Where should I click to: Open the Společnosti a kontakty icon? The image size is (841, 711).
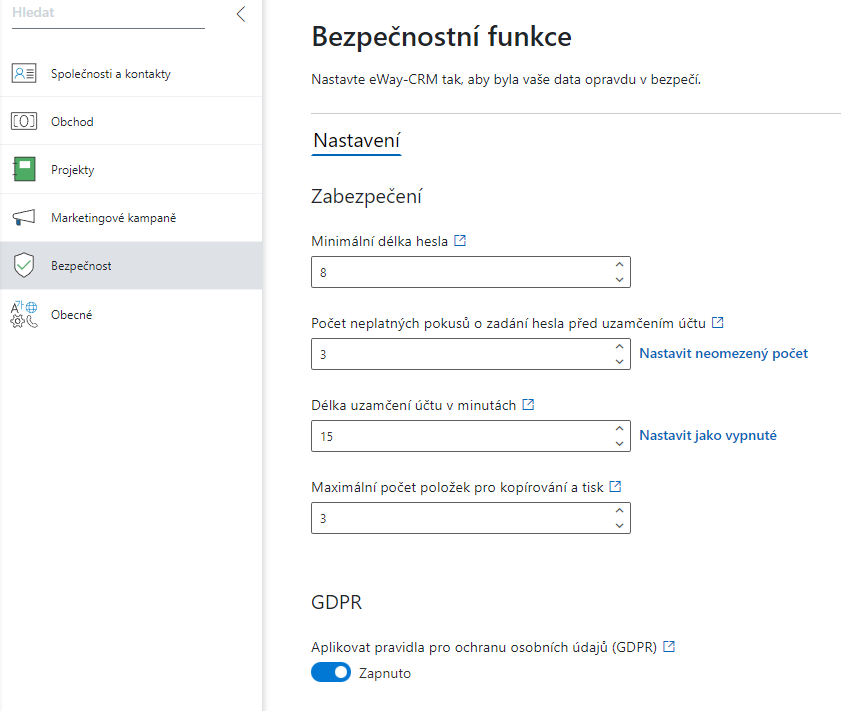(x=24, y=73)
